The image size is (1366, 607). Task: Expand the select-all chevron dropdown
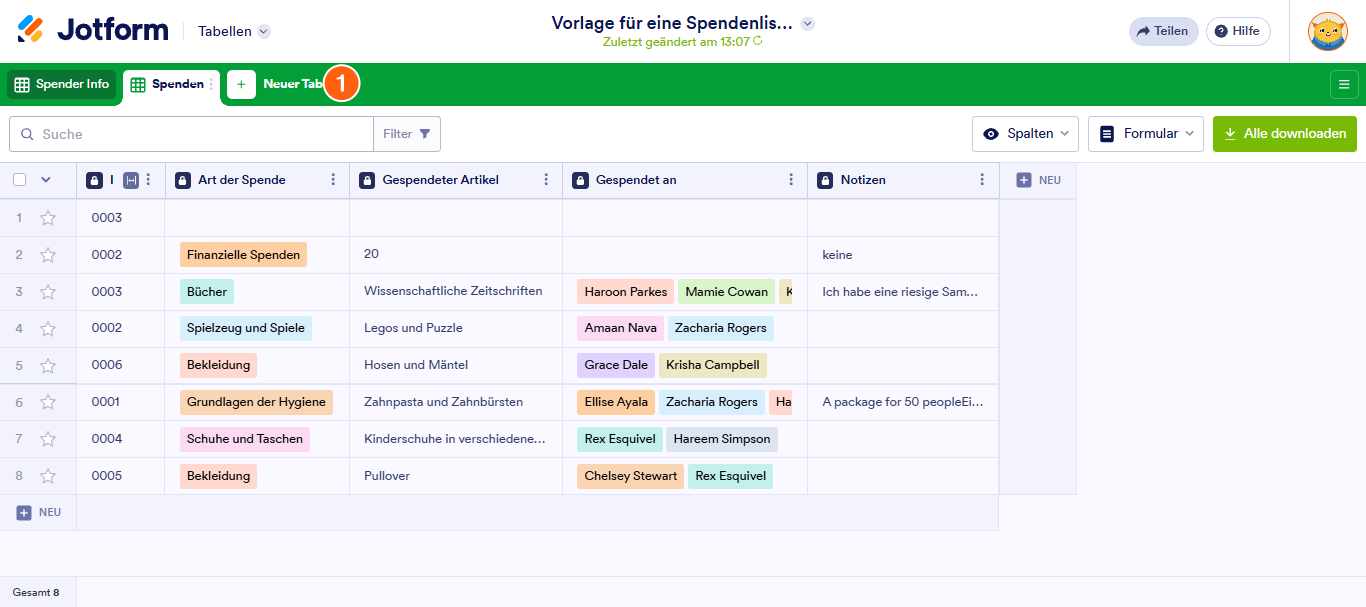coord(45,180)
